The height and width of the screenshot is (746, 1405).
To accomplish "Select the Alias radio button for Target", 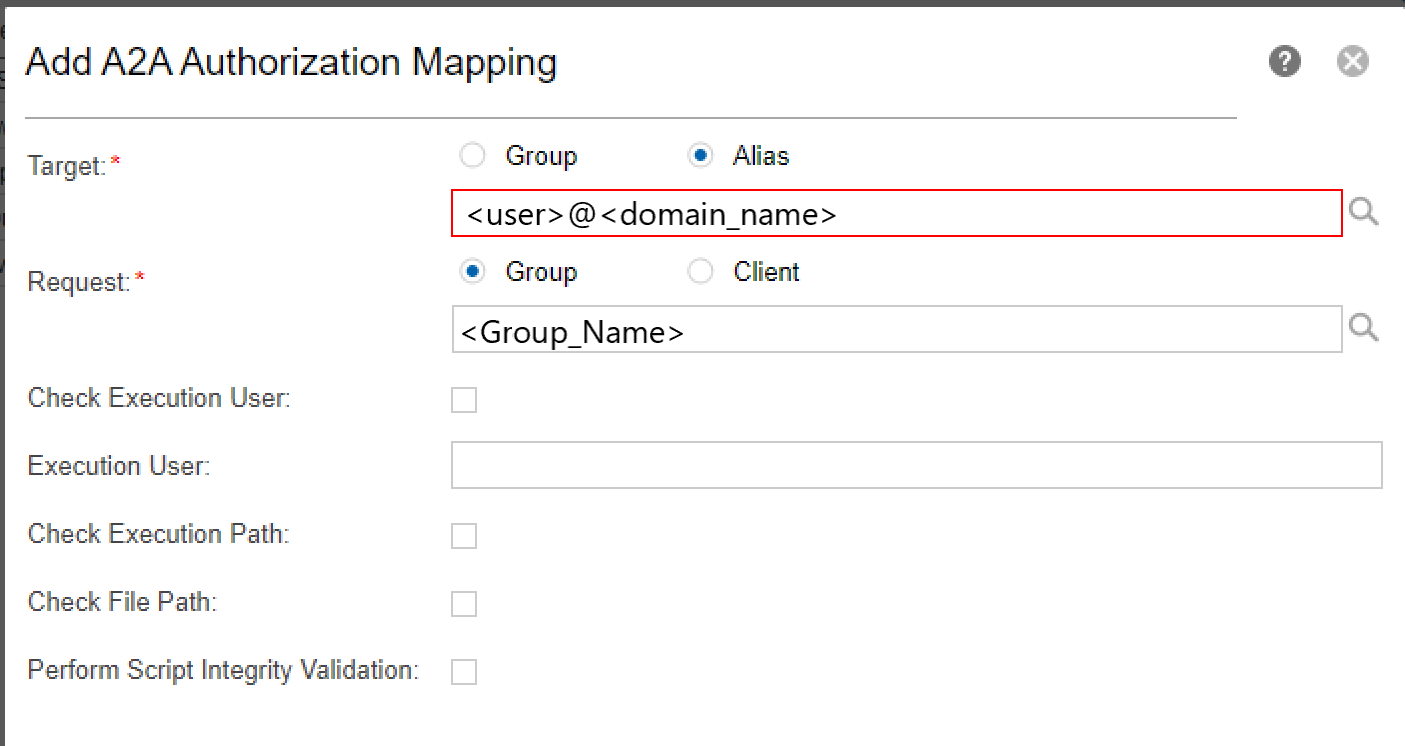I will pyautogui.click(x=700, y=156).
